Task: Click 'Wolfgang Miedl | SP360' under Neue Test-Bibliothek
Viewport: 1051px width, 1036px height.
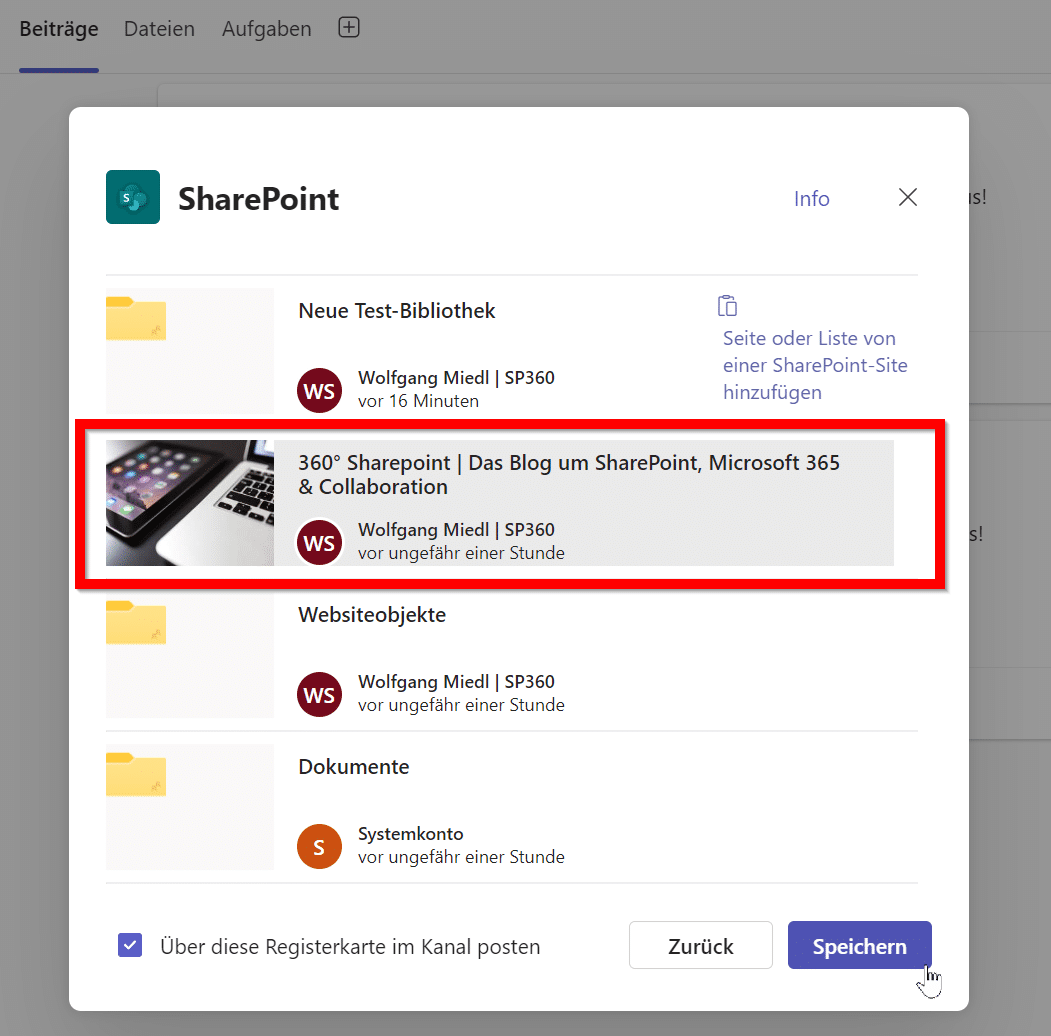Action: click(x=456, y=378)
